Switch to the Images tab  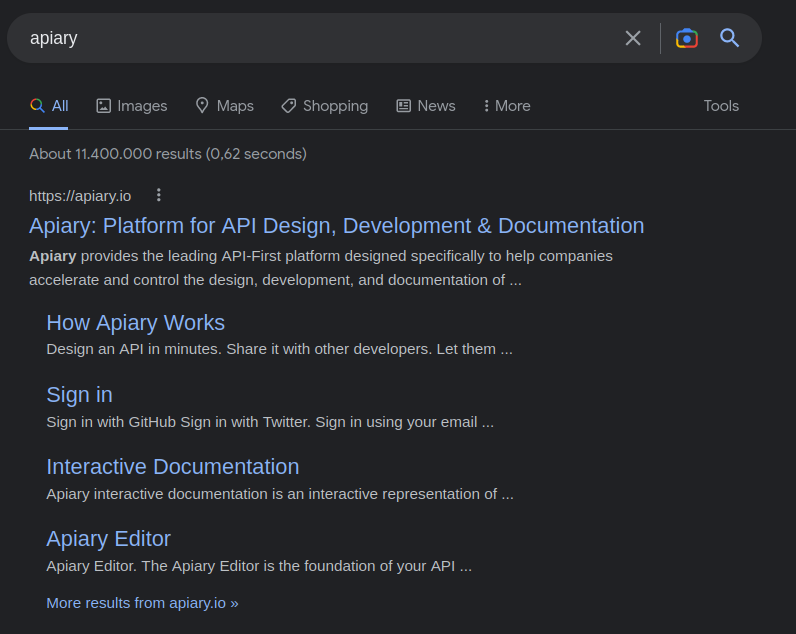pos(131,106)
